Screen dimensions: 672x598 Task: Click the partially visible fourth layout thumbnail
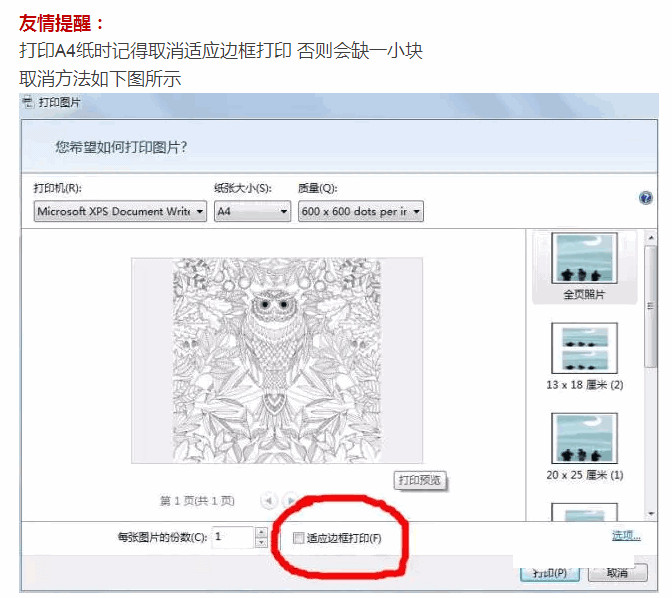click(585, 512)
